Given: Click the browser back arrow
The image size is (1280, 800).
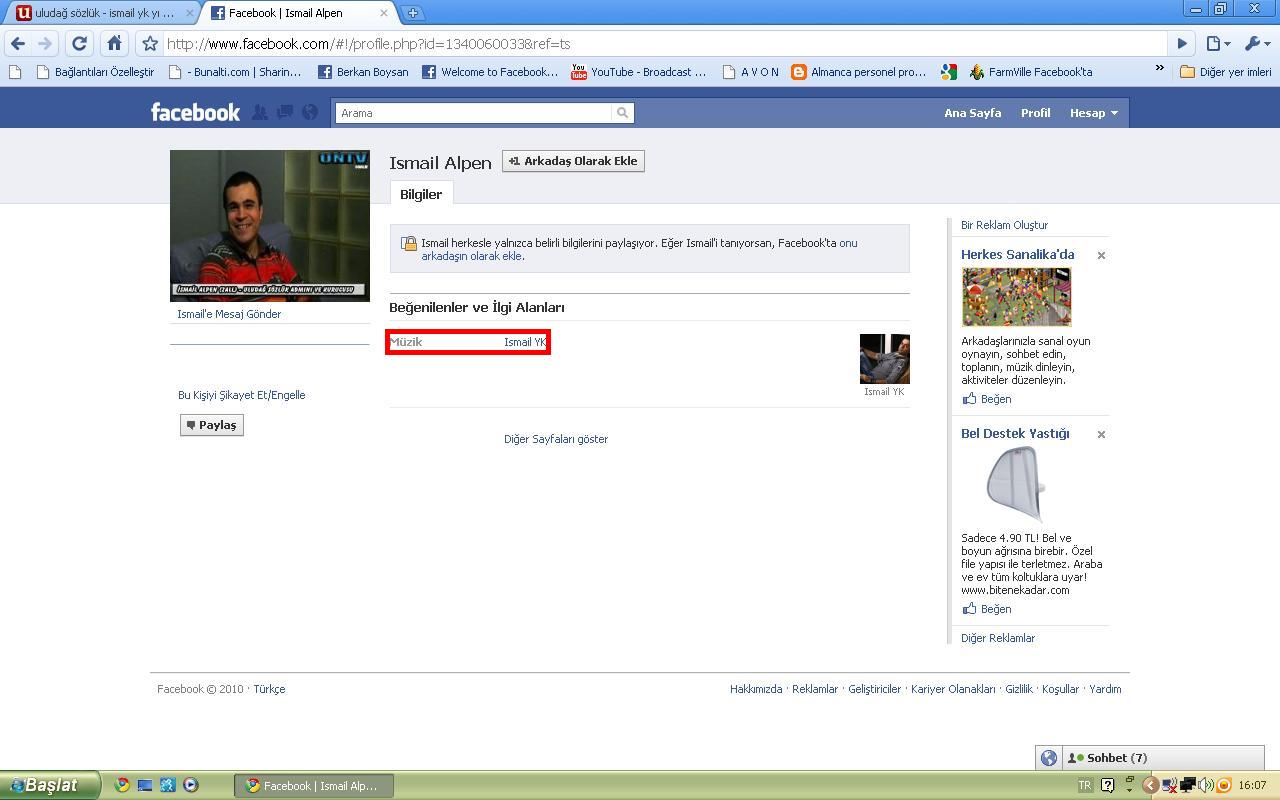Looking at the screenshot, I should click(x=18, y=44).
